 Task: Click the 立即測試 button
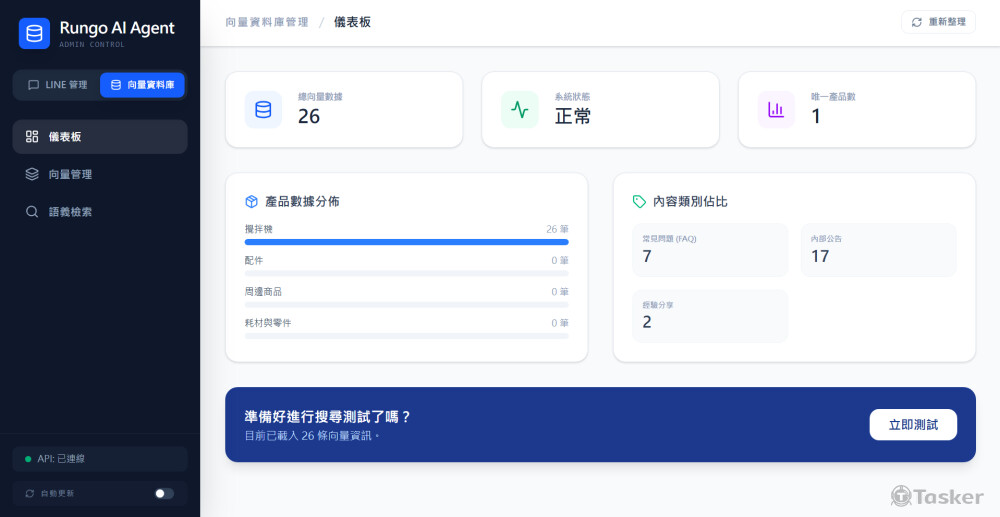pyautogui.click(x=913, y=425)
